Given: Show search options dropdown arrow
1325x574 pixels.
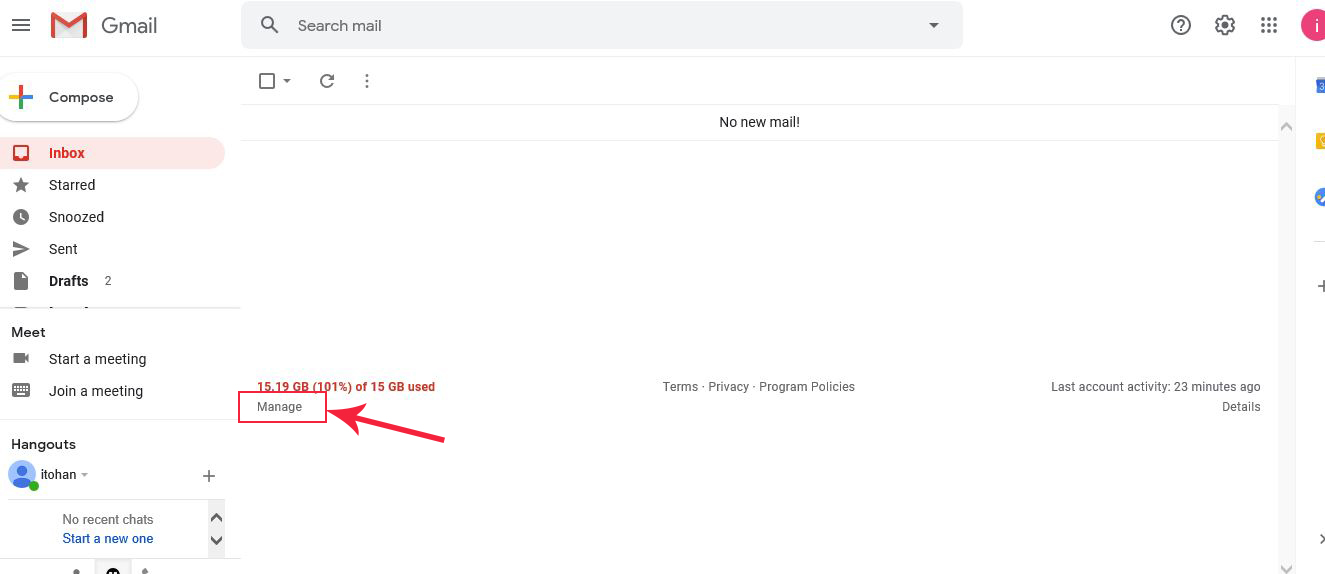Looking at the screenshot, I should pyautogui.click(x=934, y=25).
